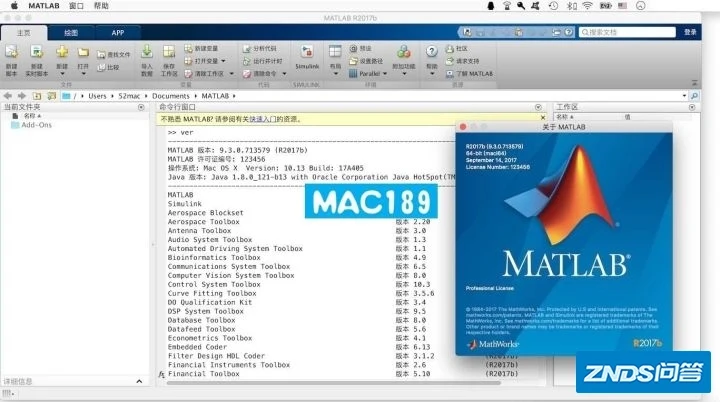Expand the Open Variable (打开变量) dropdown arrow
The height and width of the screenshot is (402, 720).
click(223, 61)
